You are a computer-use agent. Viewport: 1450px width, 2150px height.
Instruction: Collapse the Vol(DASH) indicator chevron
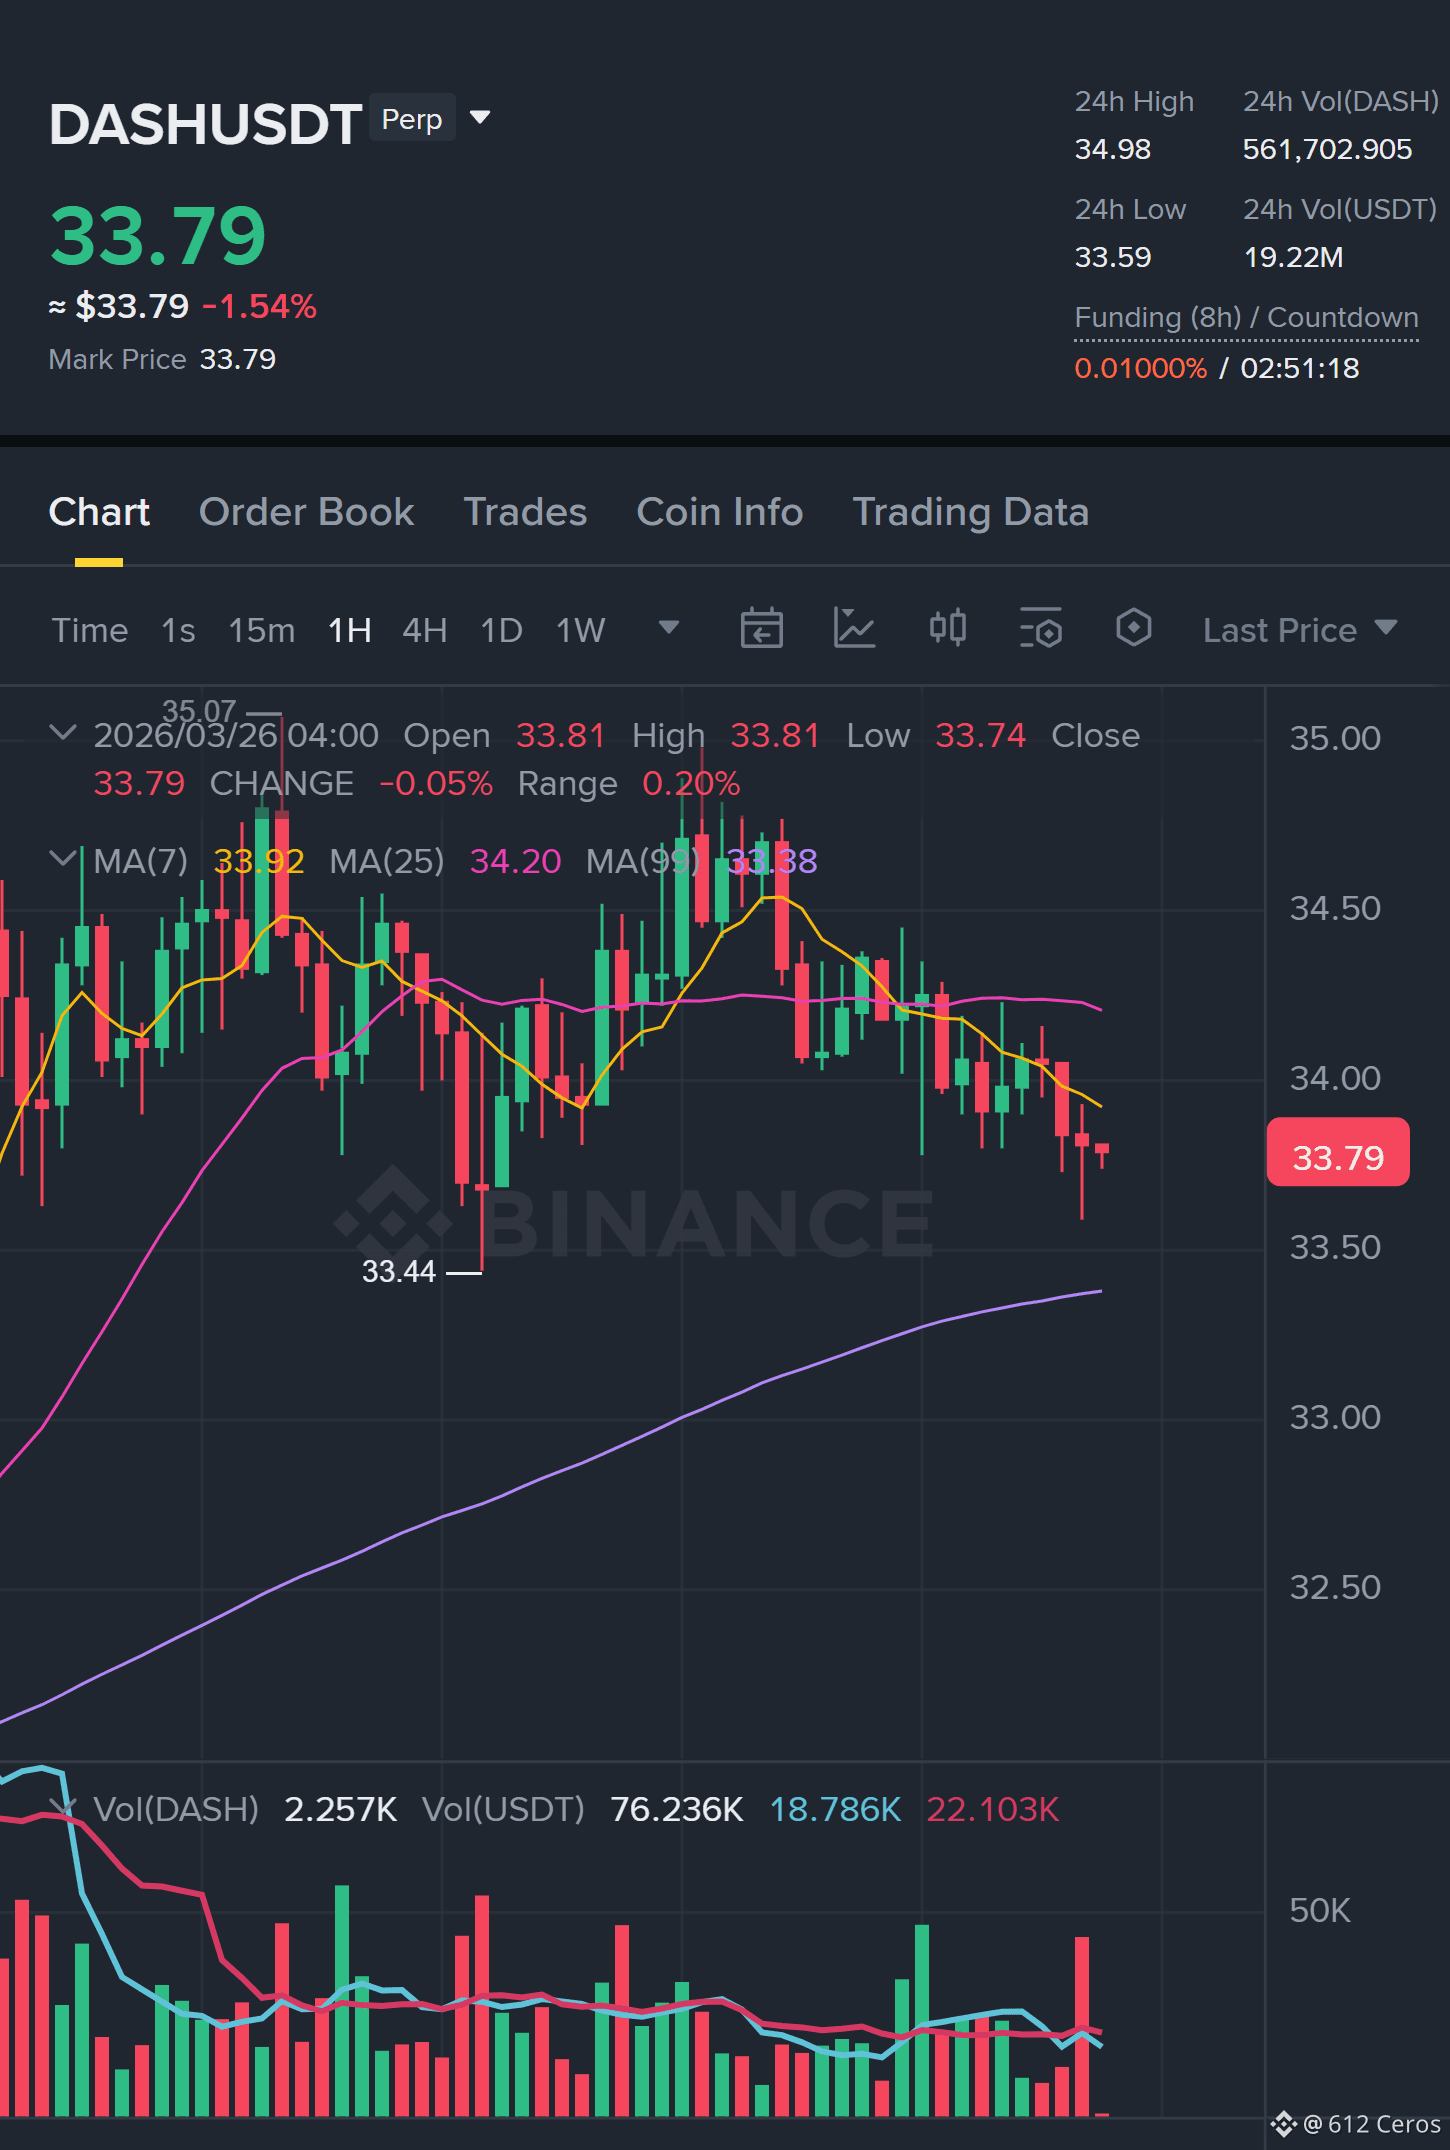point(63,1807)
